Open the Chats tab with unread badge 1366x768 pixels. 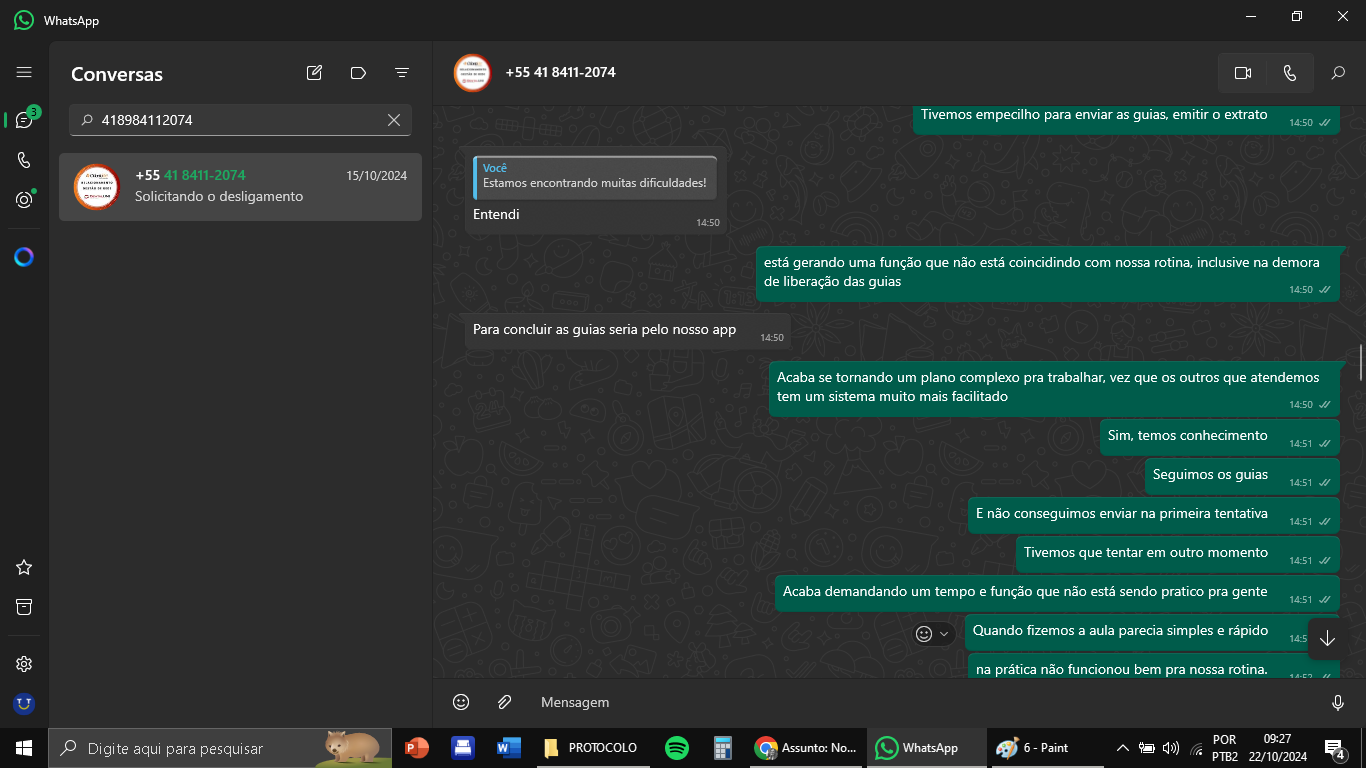click(x=25, y=120)
